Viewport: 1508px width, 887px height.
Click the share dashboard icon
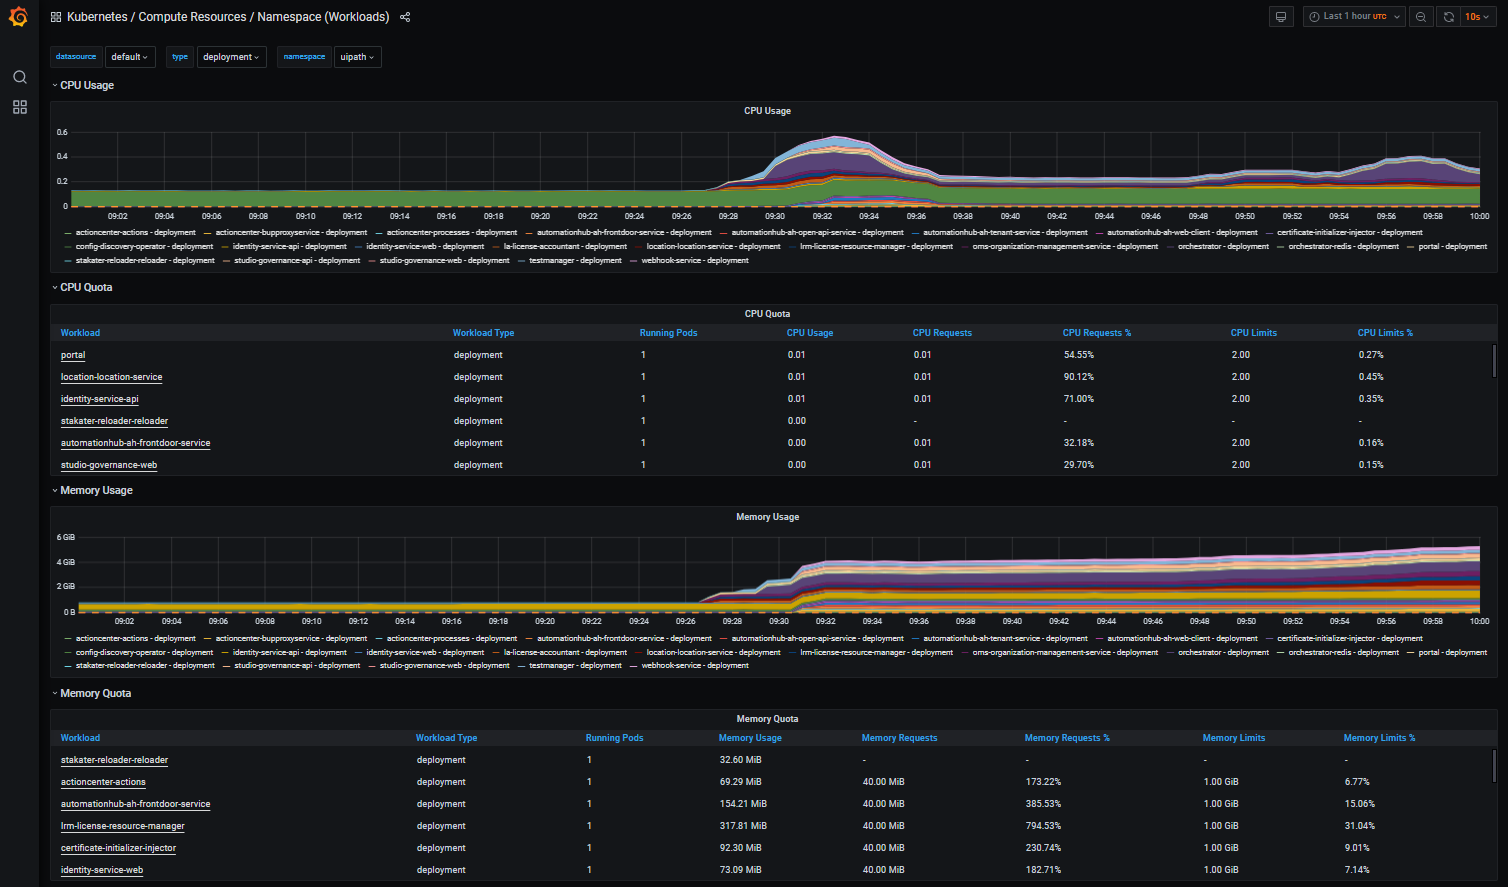tap(405, 17)
